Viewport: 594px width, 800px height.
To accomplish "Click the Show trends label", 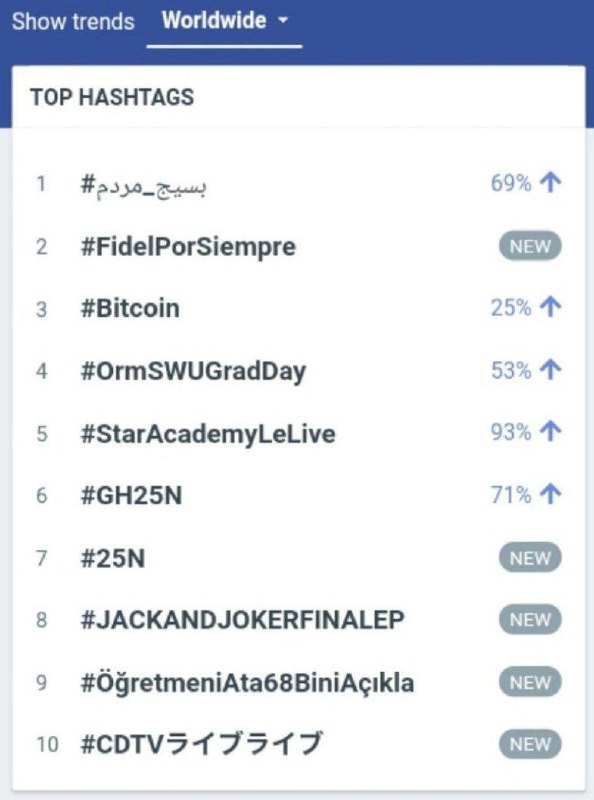I will 73,21.
